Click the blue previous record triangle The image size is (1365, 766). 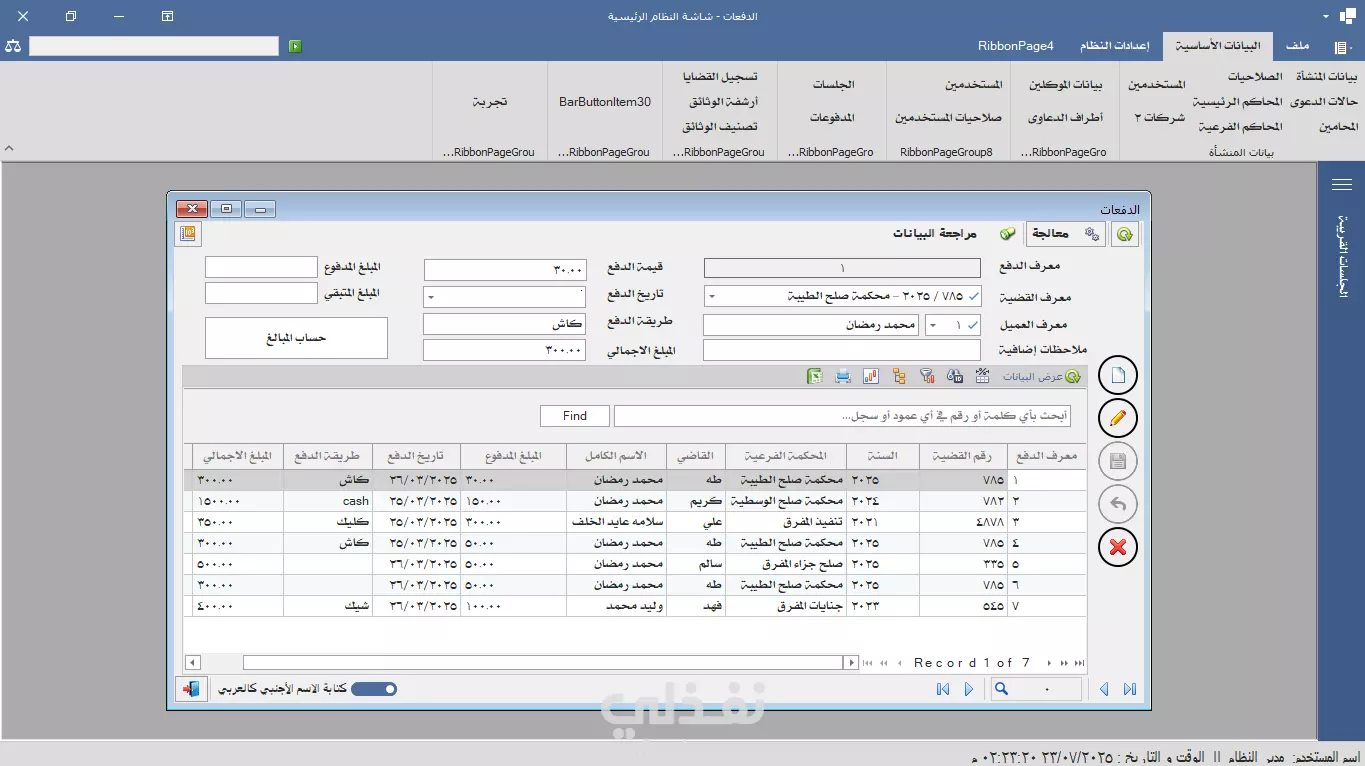pos(1104,689)
